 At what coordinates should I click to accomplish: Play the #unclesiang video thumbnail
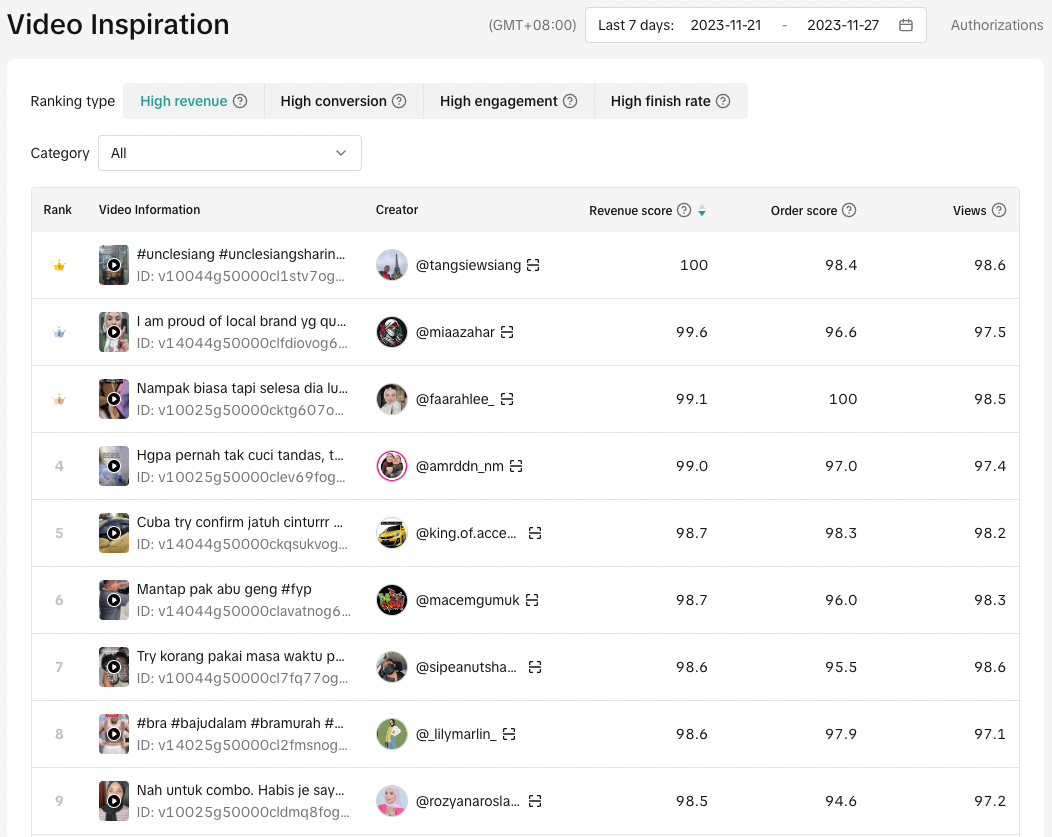click(x=114, y=265)
